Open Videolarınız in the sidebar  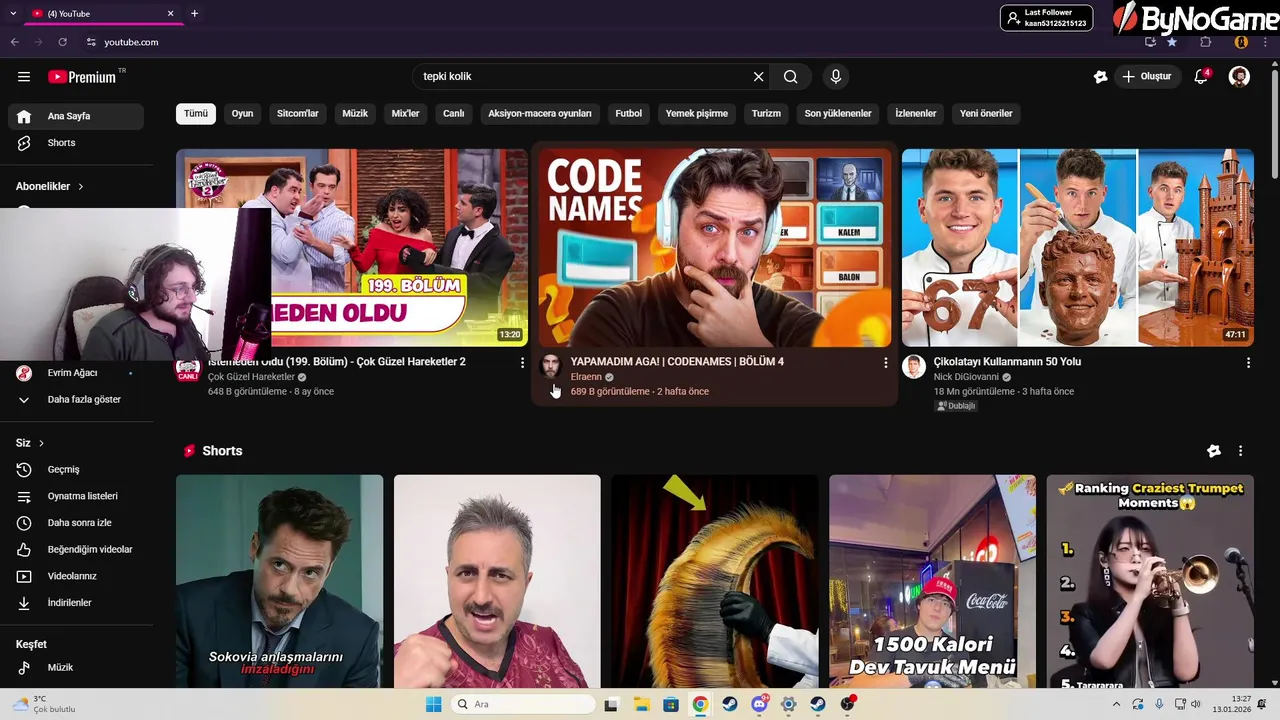pyautogui.click(x=76, y=576)
